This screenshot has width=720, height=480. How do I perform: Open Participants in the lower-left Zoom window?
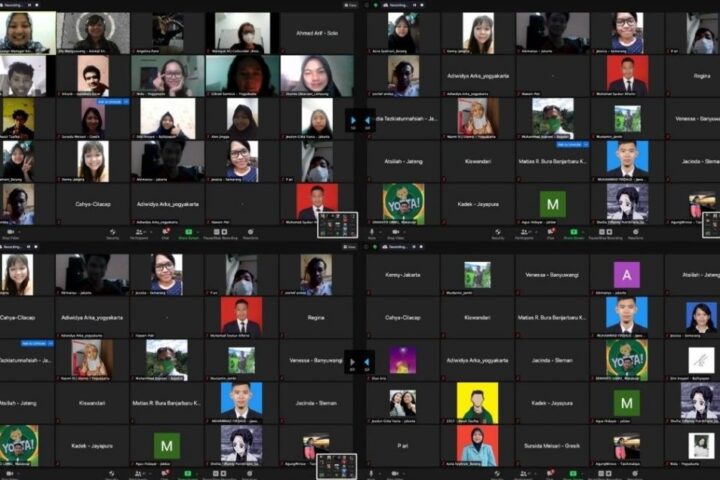point(138,474)
